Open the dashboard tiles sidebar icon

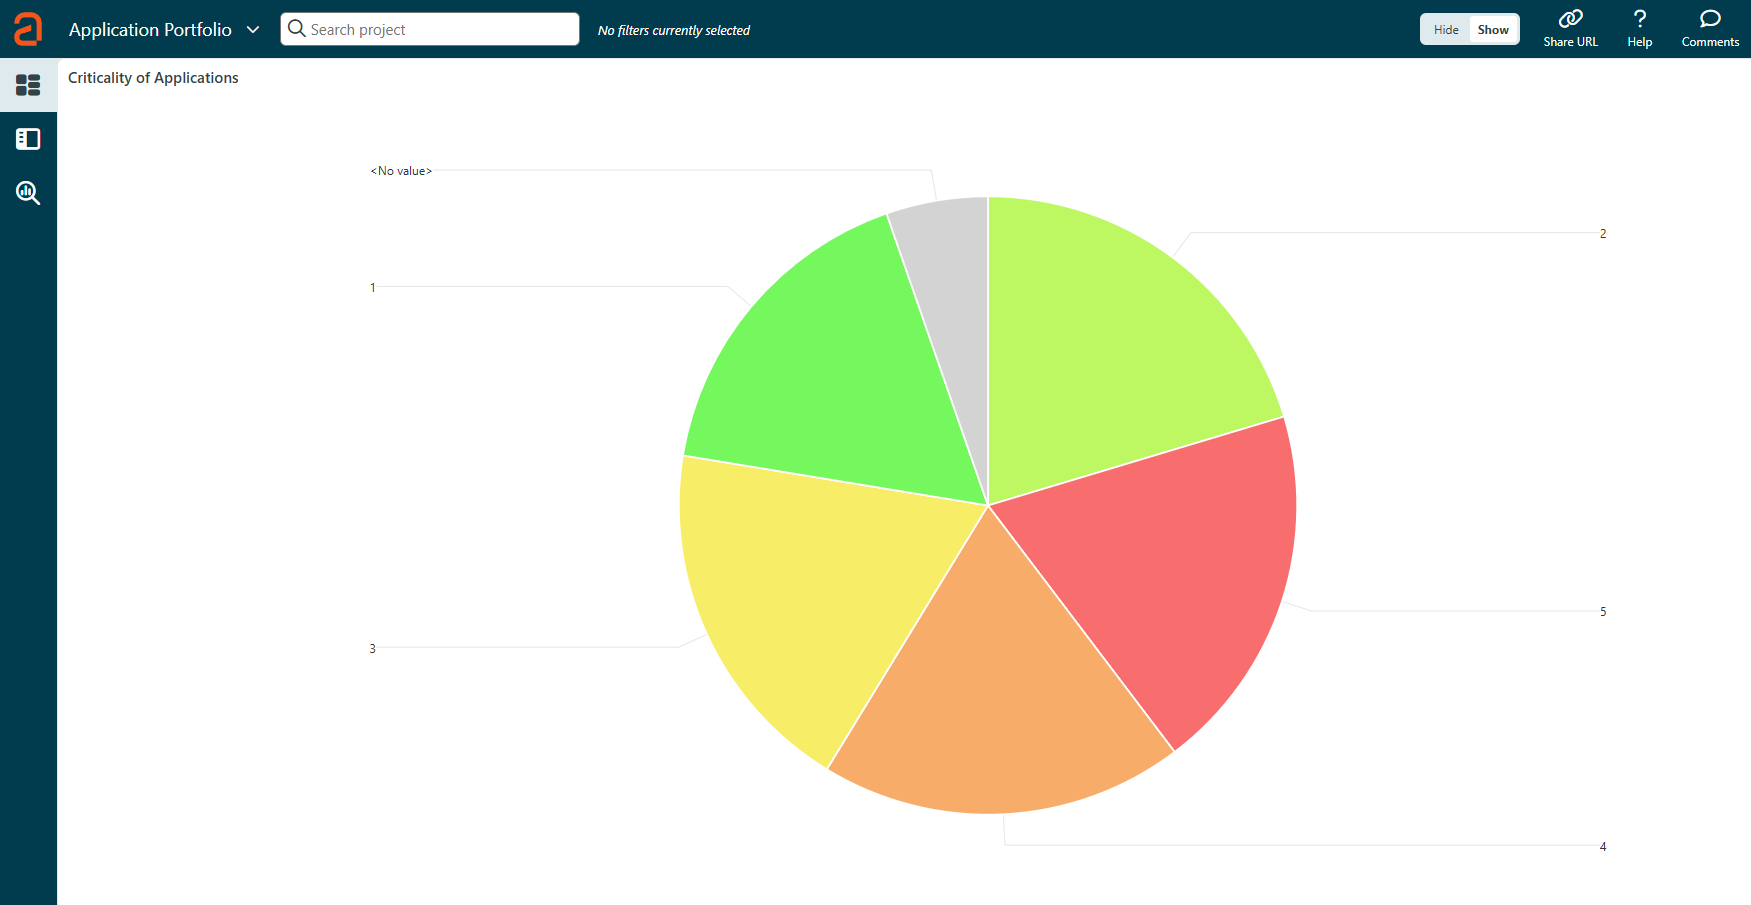pos(28,85)
